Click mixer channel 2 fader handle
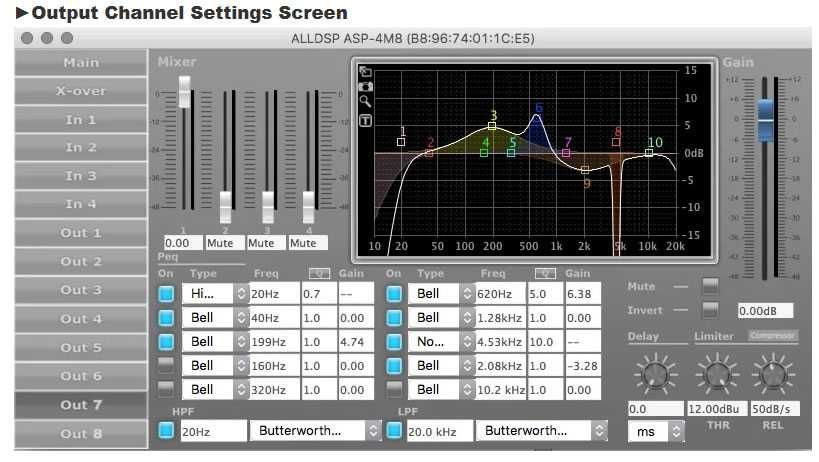Screen dimensions: 819x462 (226, 207)
